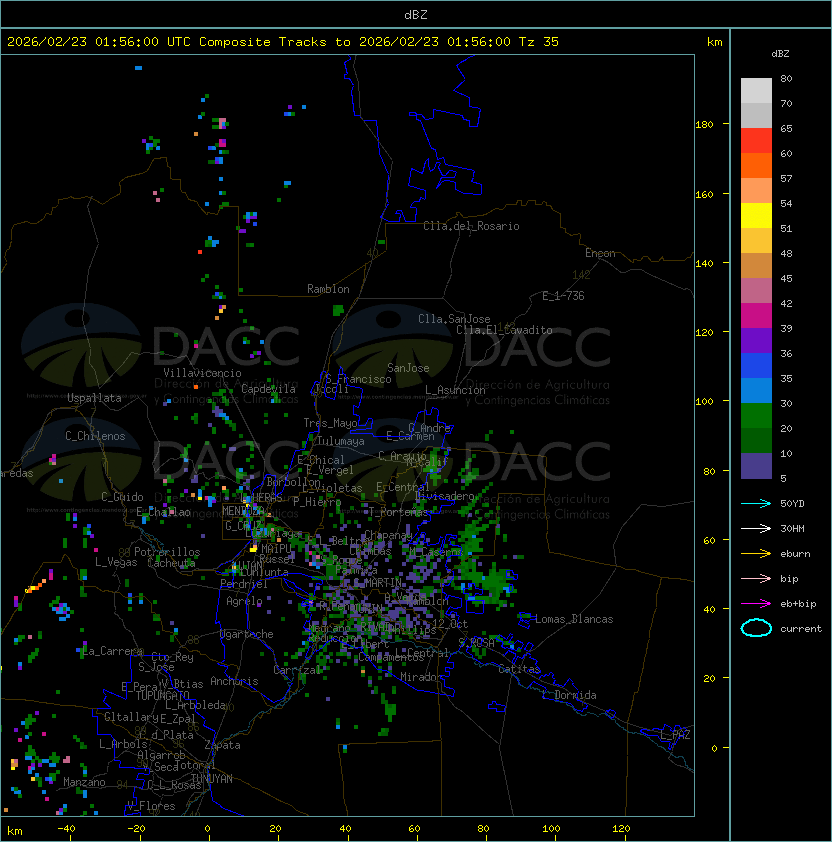Click the 'Anchoris' map label
This screenshot has height=842, width=832.
coord(234,681)
